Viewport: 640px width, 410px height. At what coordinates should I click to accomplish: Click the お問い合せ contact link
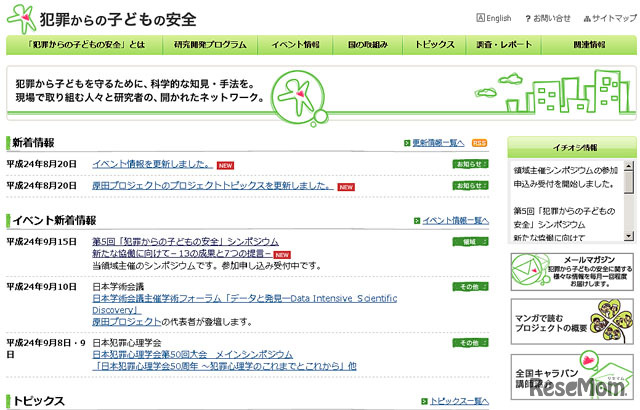point(551,18)
